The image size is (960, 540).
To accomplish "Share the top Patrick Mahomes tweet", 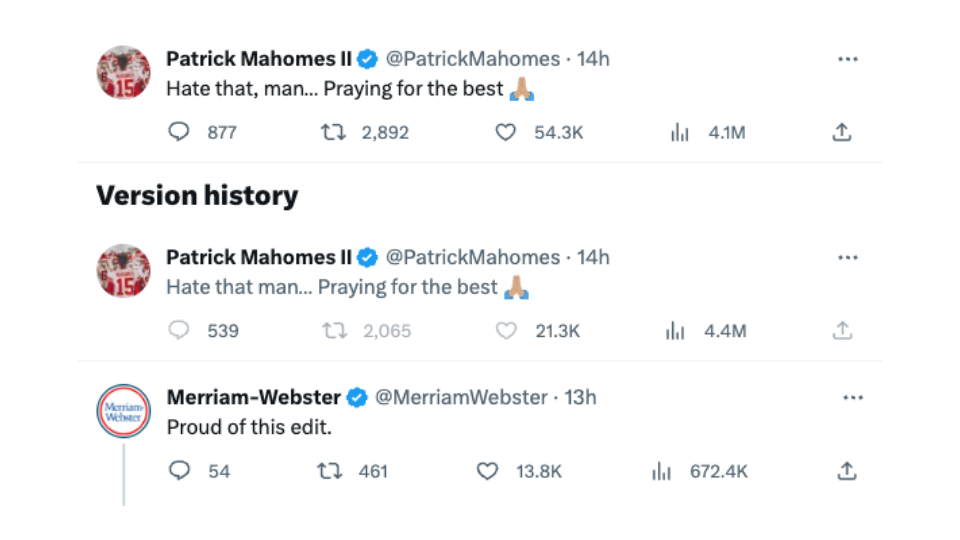I will tap(842, 132).
